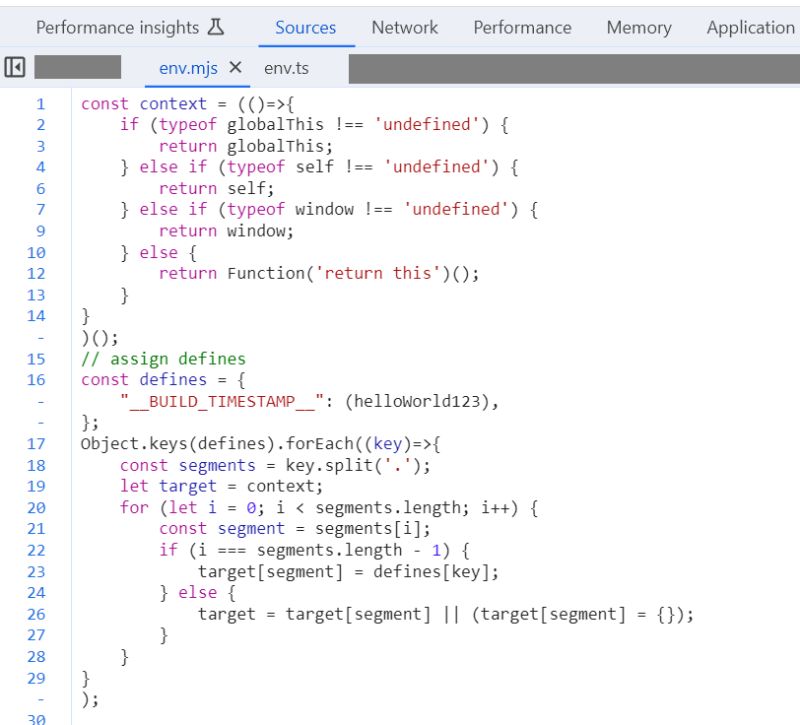The width and height of the screenshot is (800, 725).
Task: Open the Network panel
Action: coord(404,27)
